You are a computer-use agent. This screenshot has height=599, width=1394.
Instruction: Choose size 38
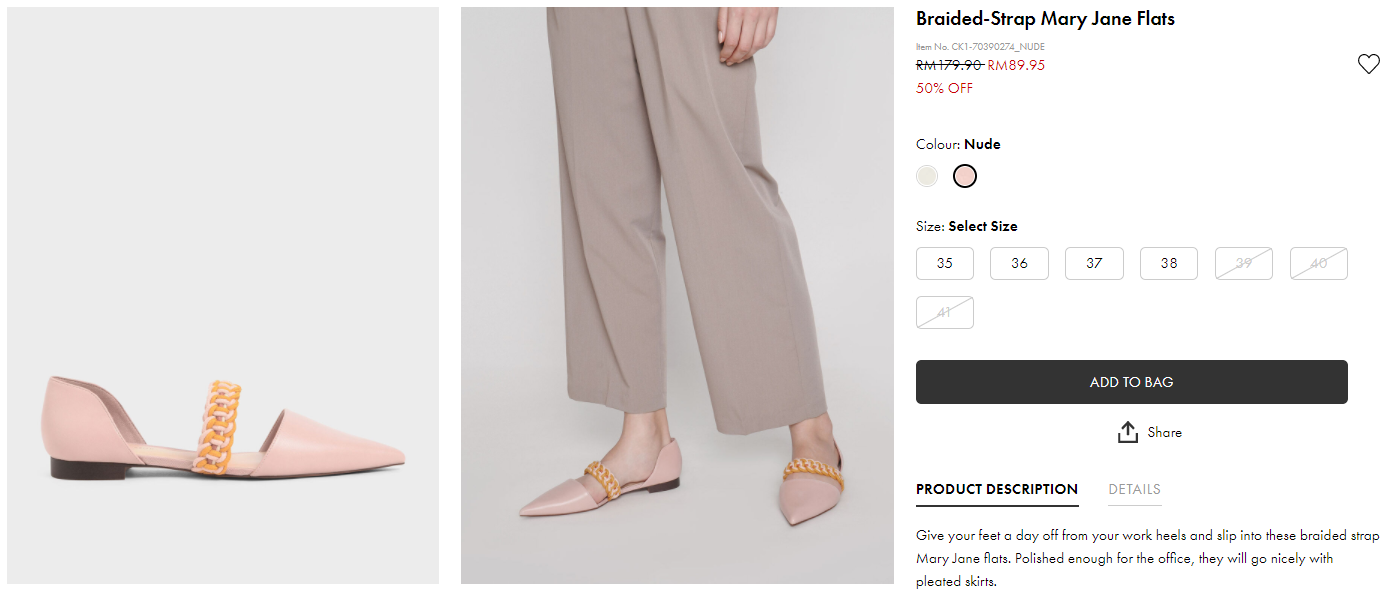(1169, 263)
